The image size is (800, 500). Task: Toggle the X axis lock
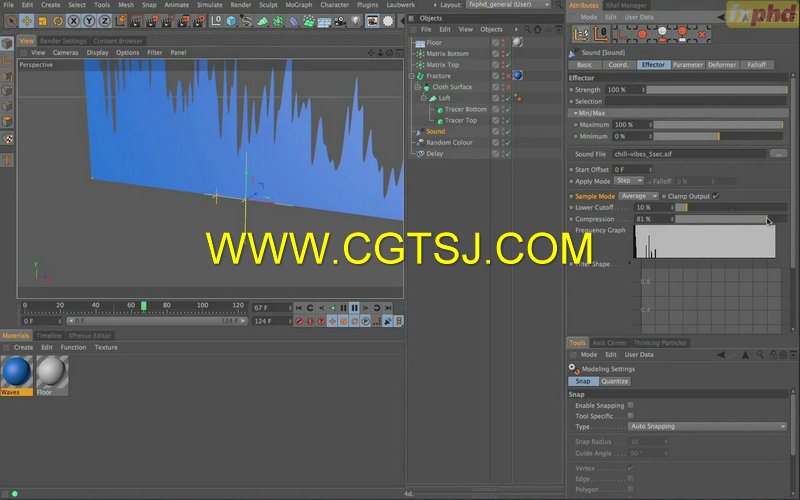click(x=73, y=21)
